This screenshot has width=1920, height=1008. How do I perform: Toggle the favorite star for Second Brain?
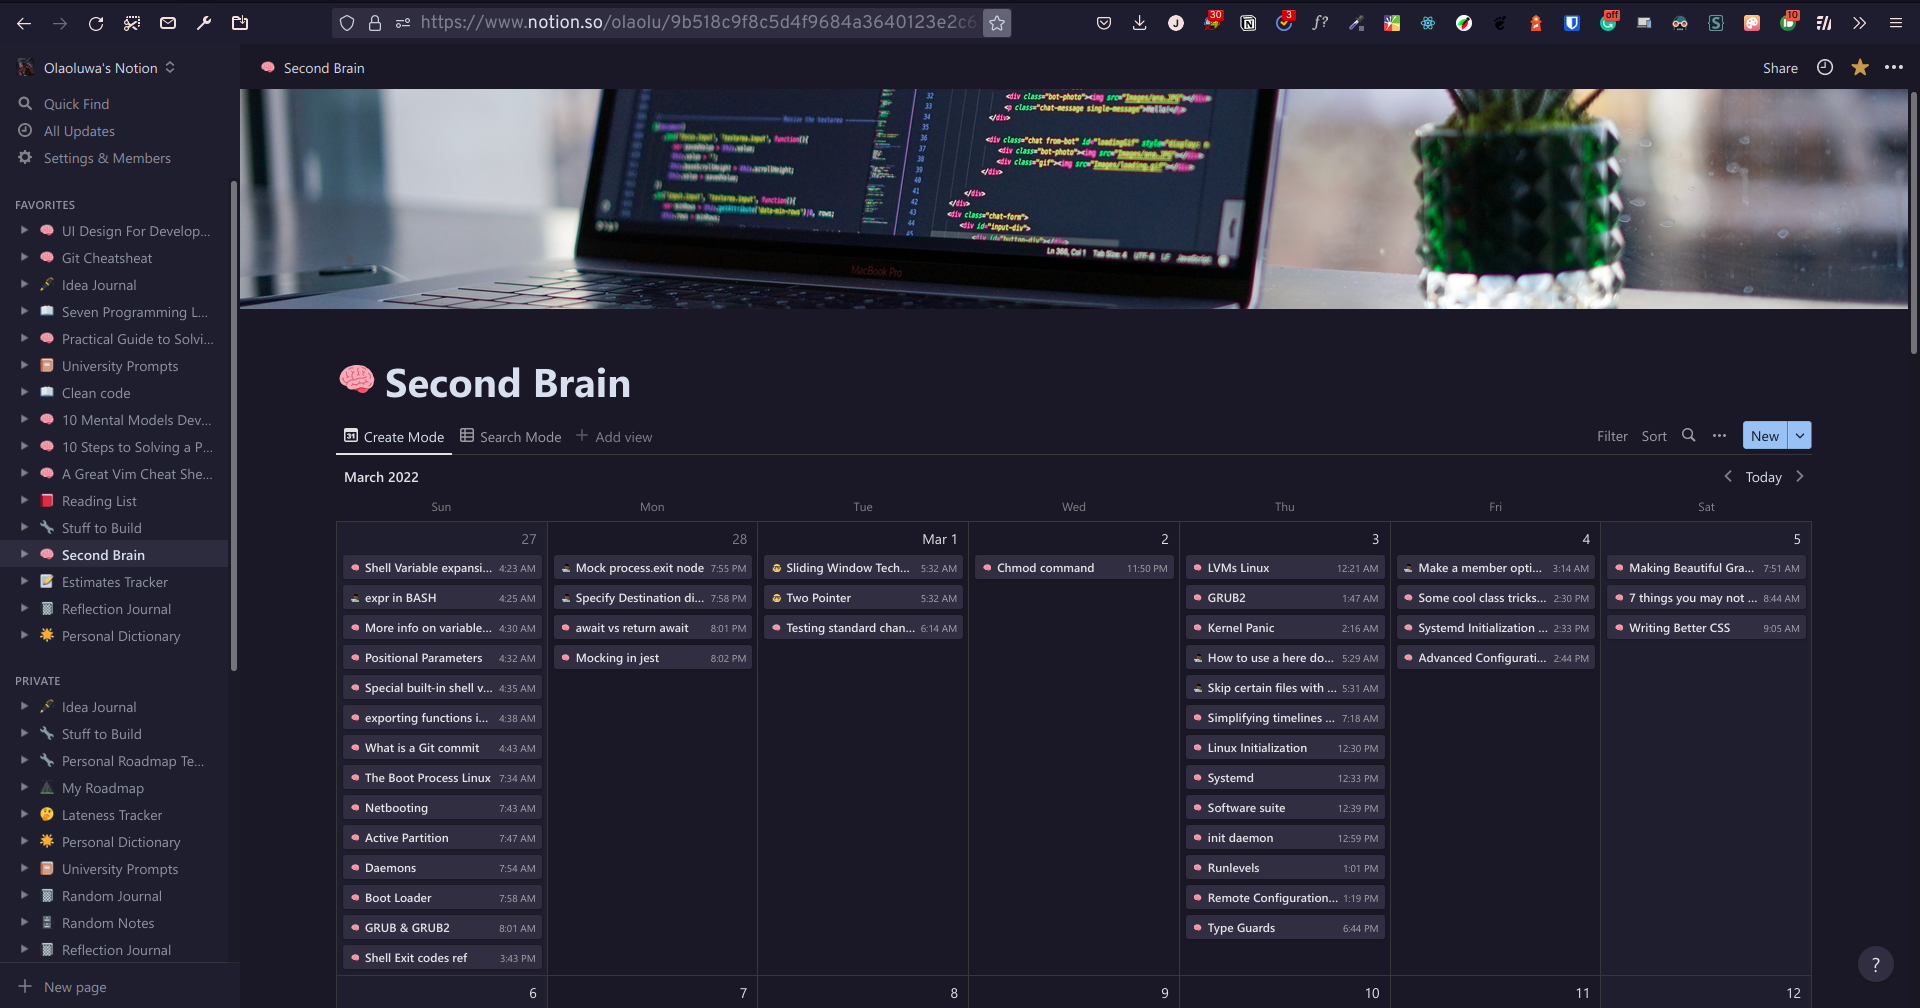pos(1859,68)
